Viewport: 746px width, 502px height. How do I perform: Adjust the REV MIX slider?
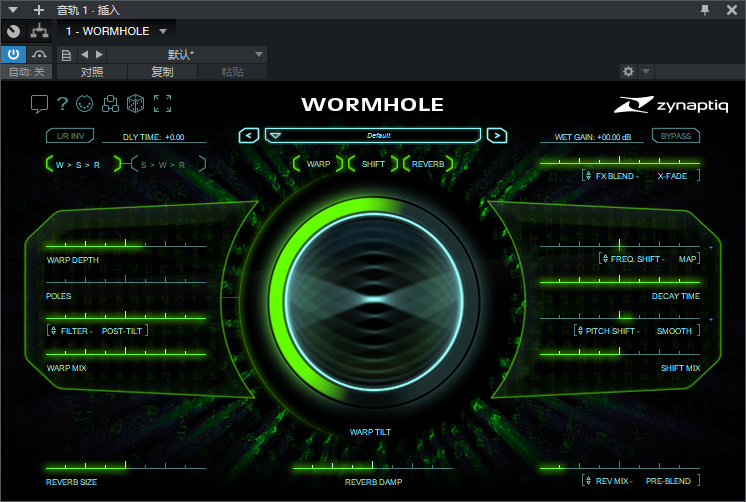(619, 468)
